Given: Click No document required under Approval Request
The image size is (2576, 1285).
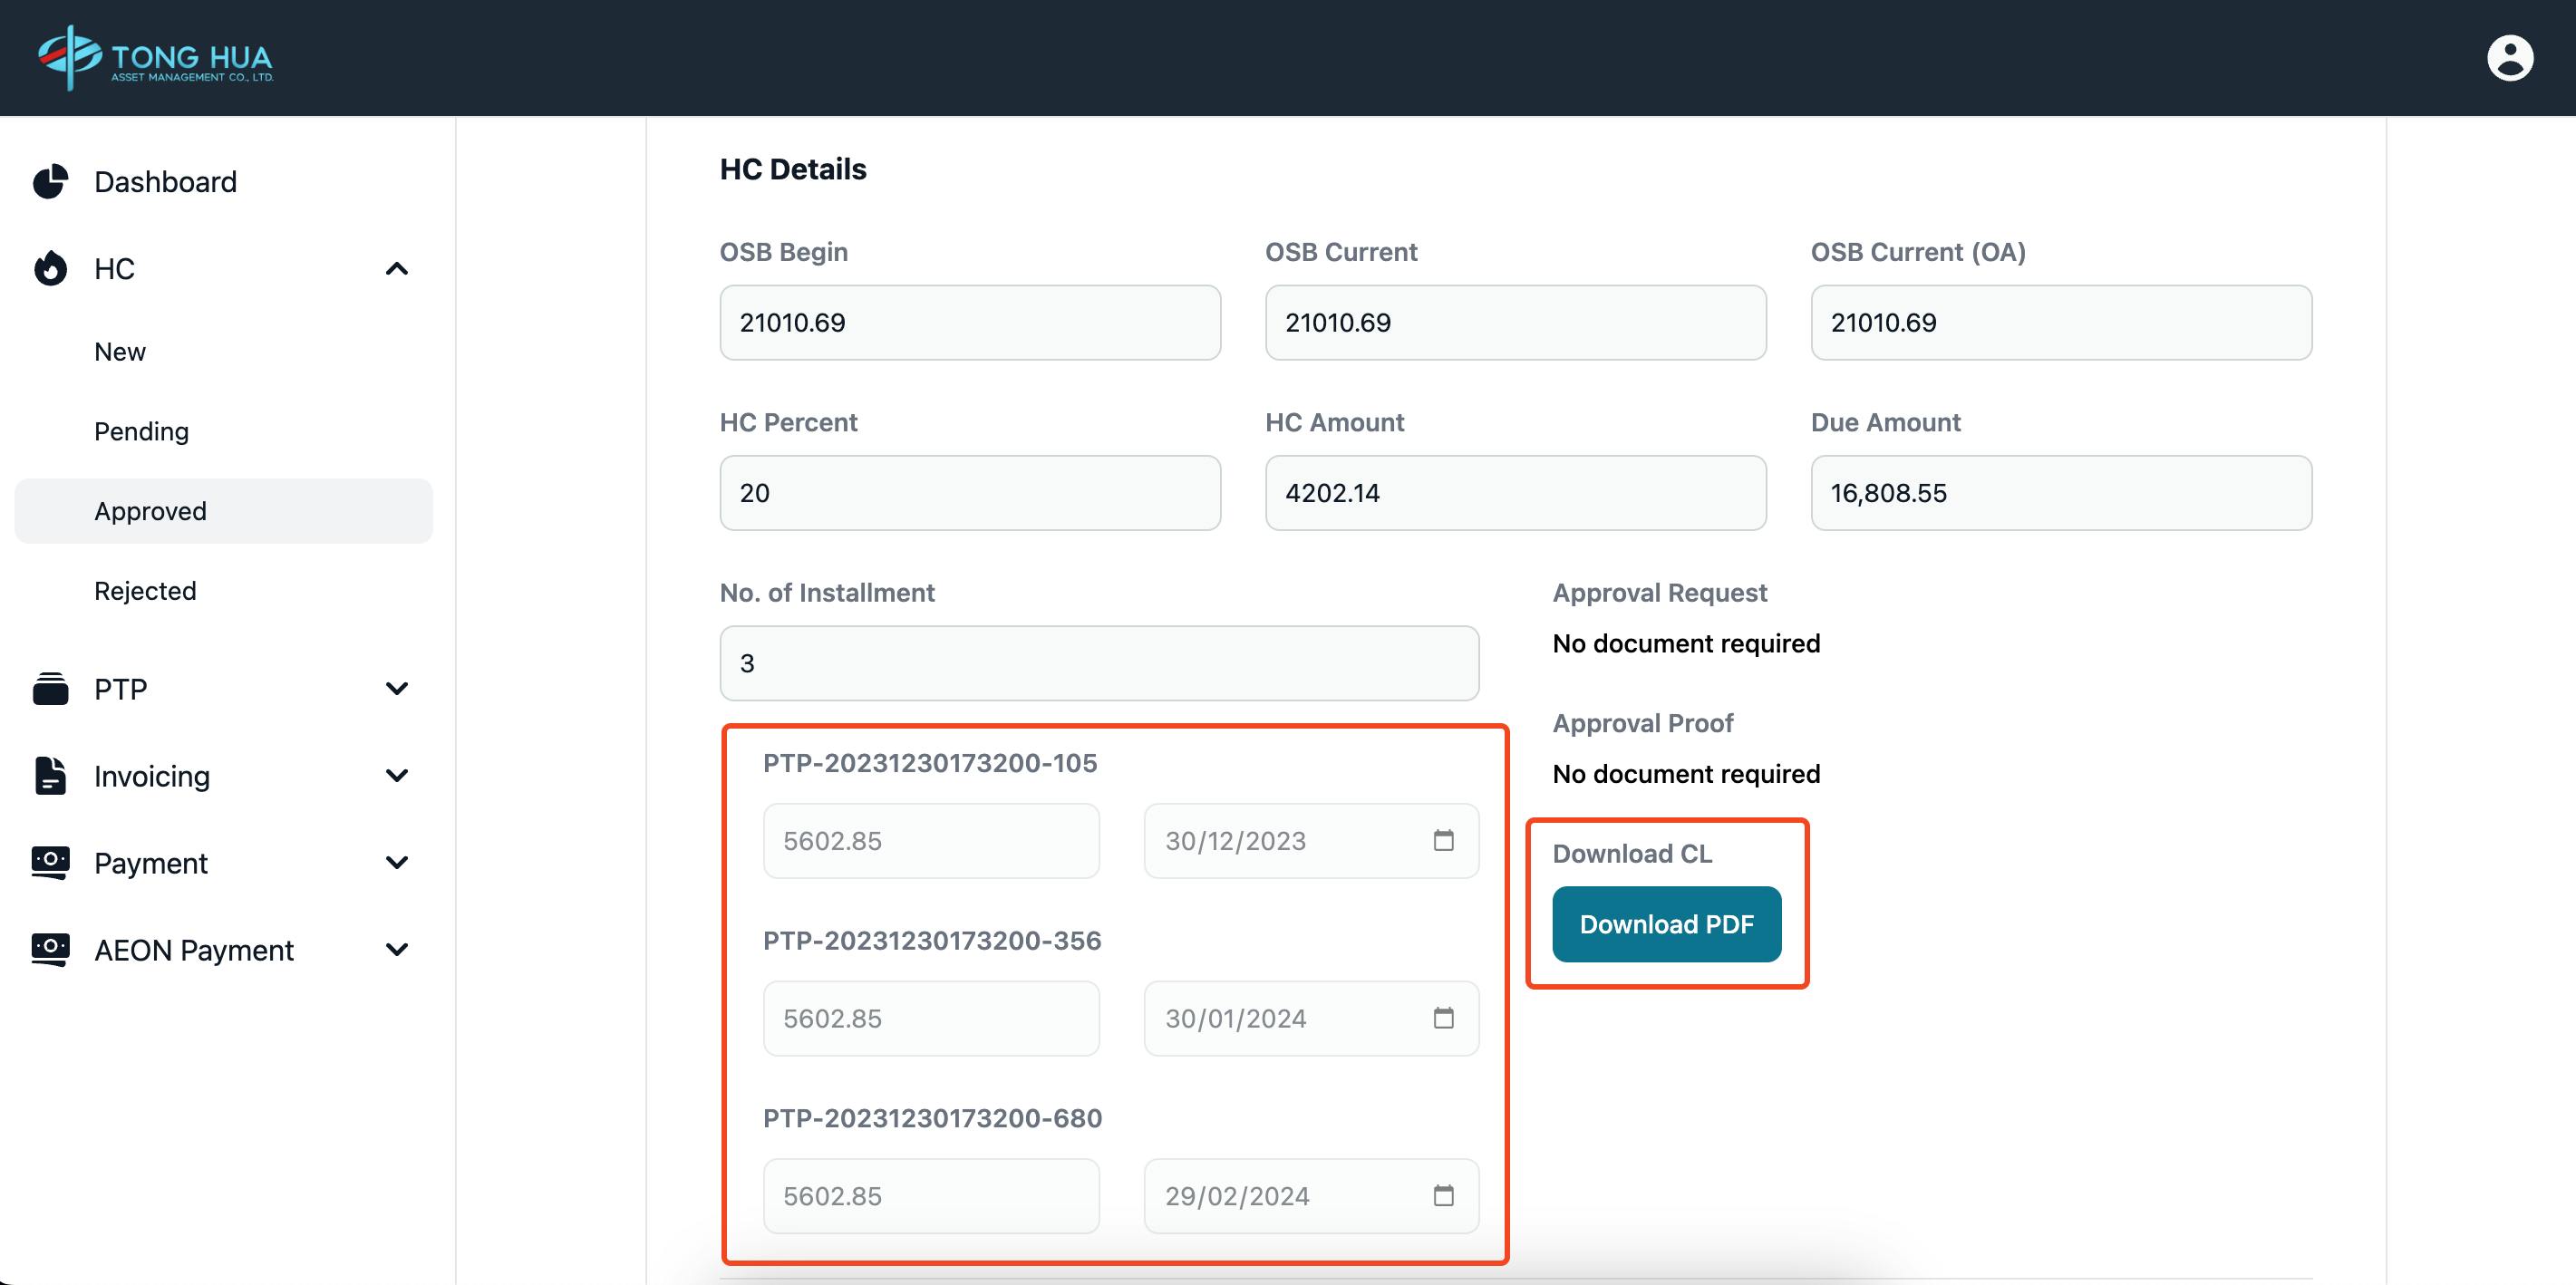Looking at the screenshot, I should pos(1686,643).
